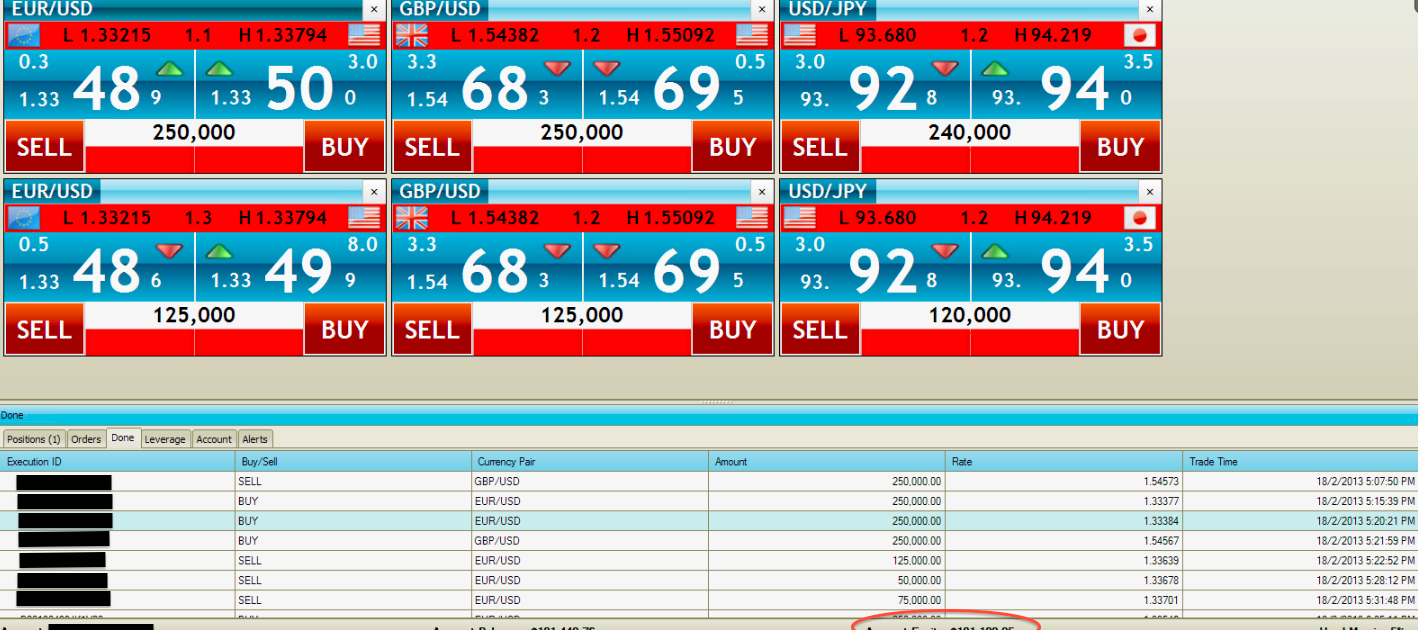
Task: Click the UK flag in the top GBP/USD tile
Action: pos(411,36)
